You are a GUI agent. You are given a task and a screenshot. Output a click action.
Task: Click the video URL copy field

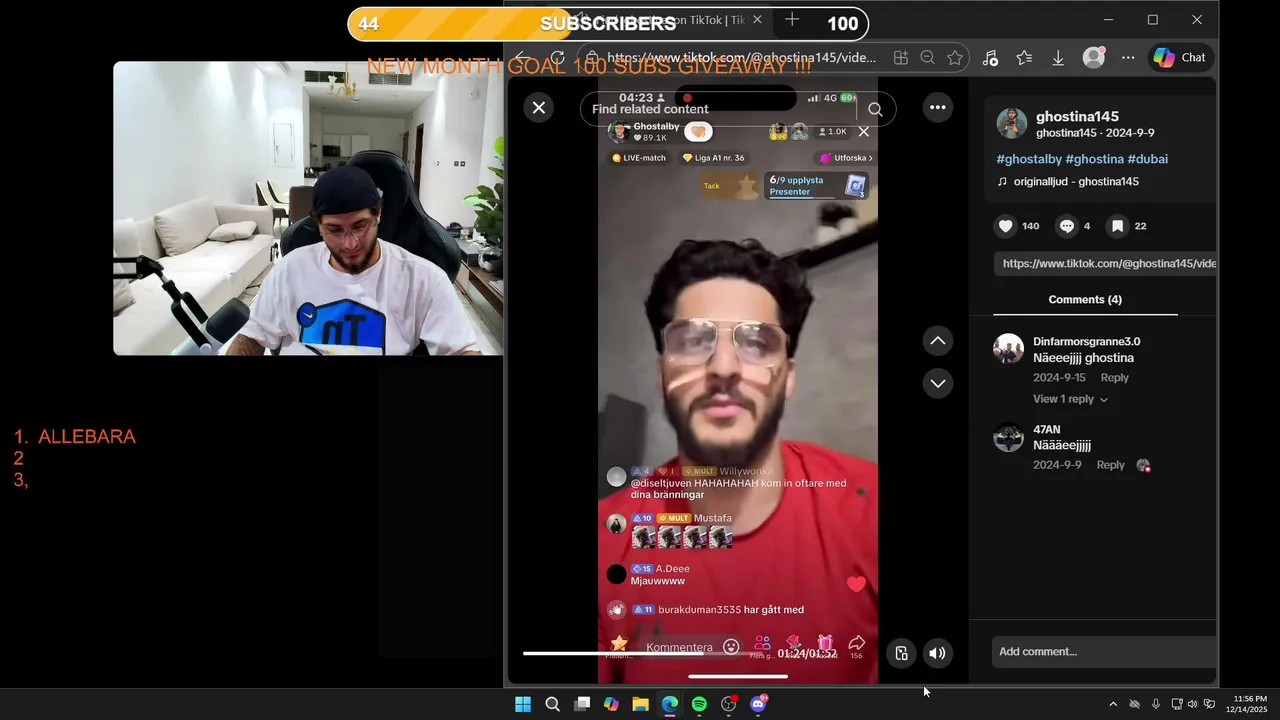[1105, 263]
